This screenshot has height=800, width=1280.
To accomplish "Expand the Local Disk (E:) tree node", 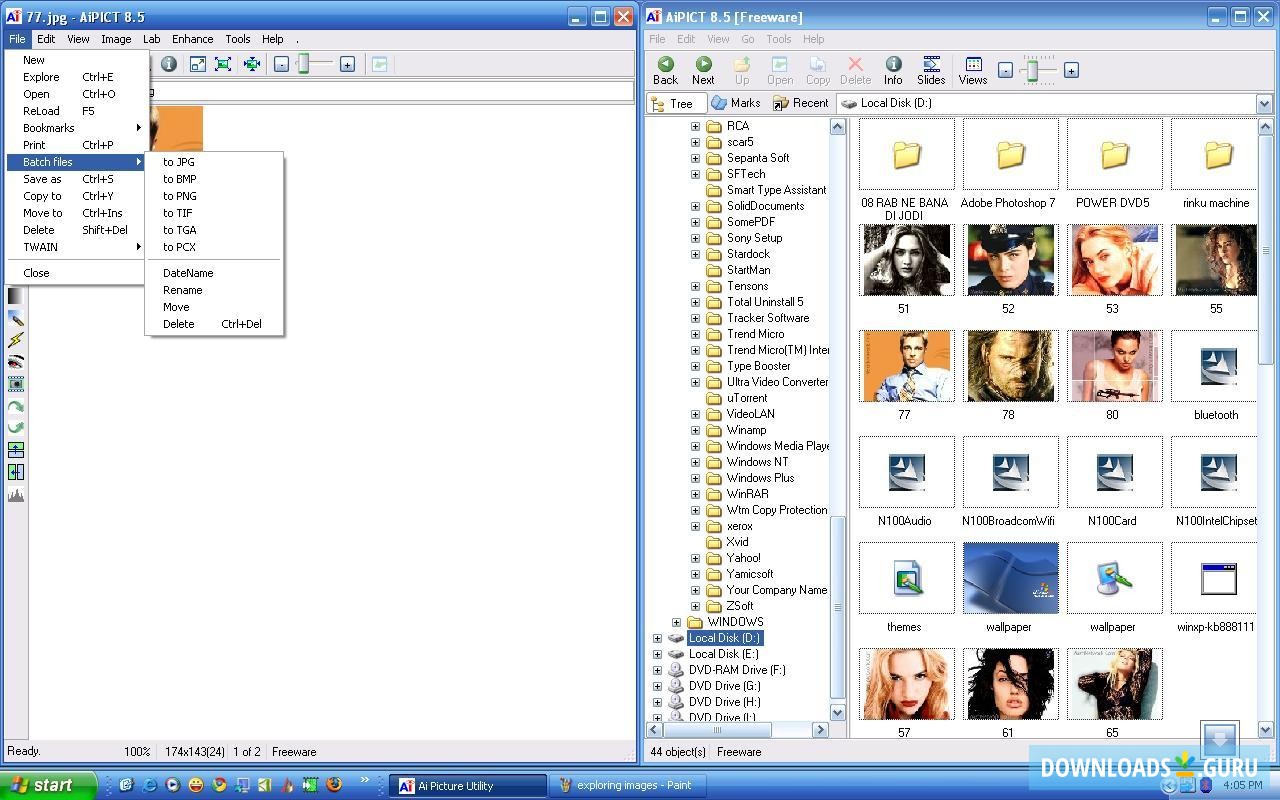I will tap(657, 654).
